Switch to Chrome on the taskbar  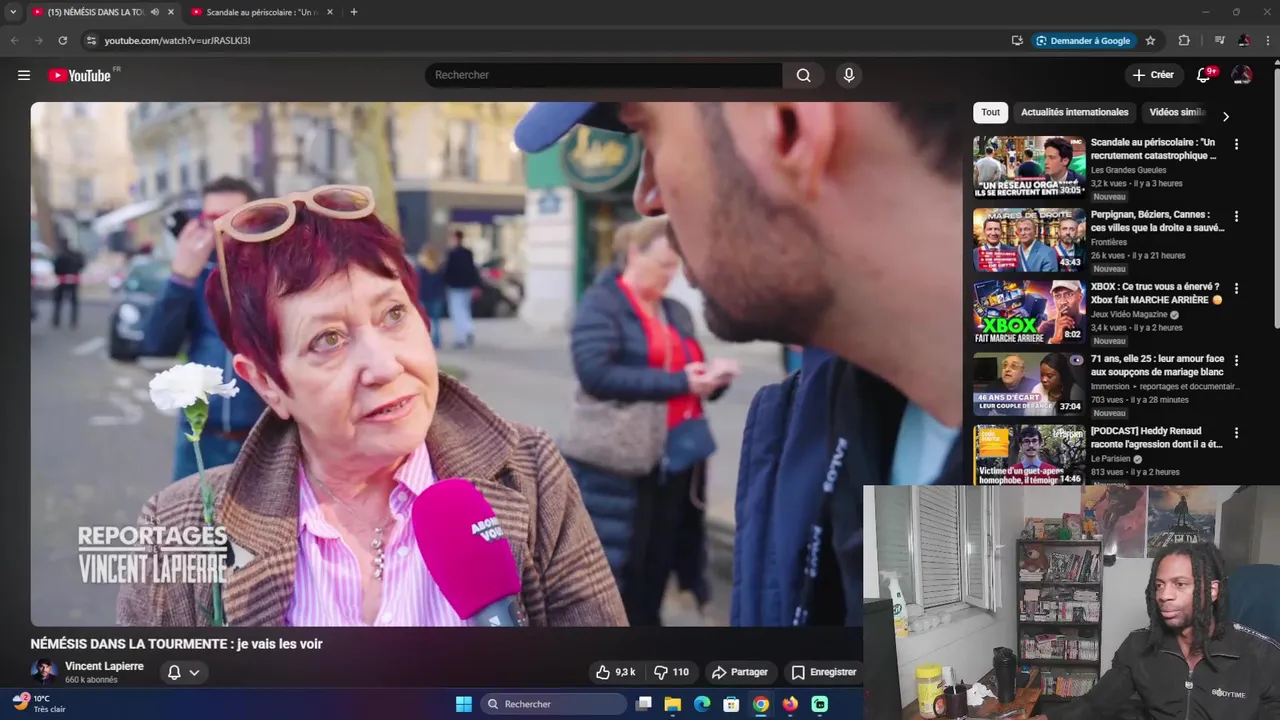(761, 704)
